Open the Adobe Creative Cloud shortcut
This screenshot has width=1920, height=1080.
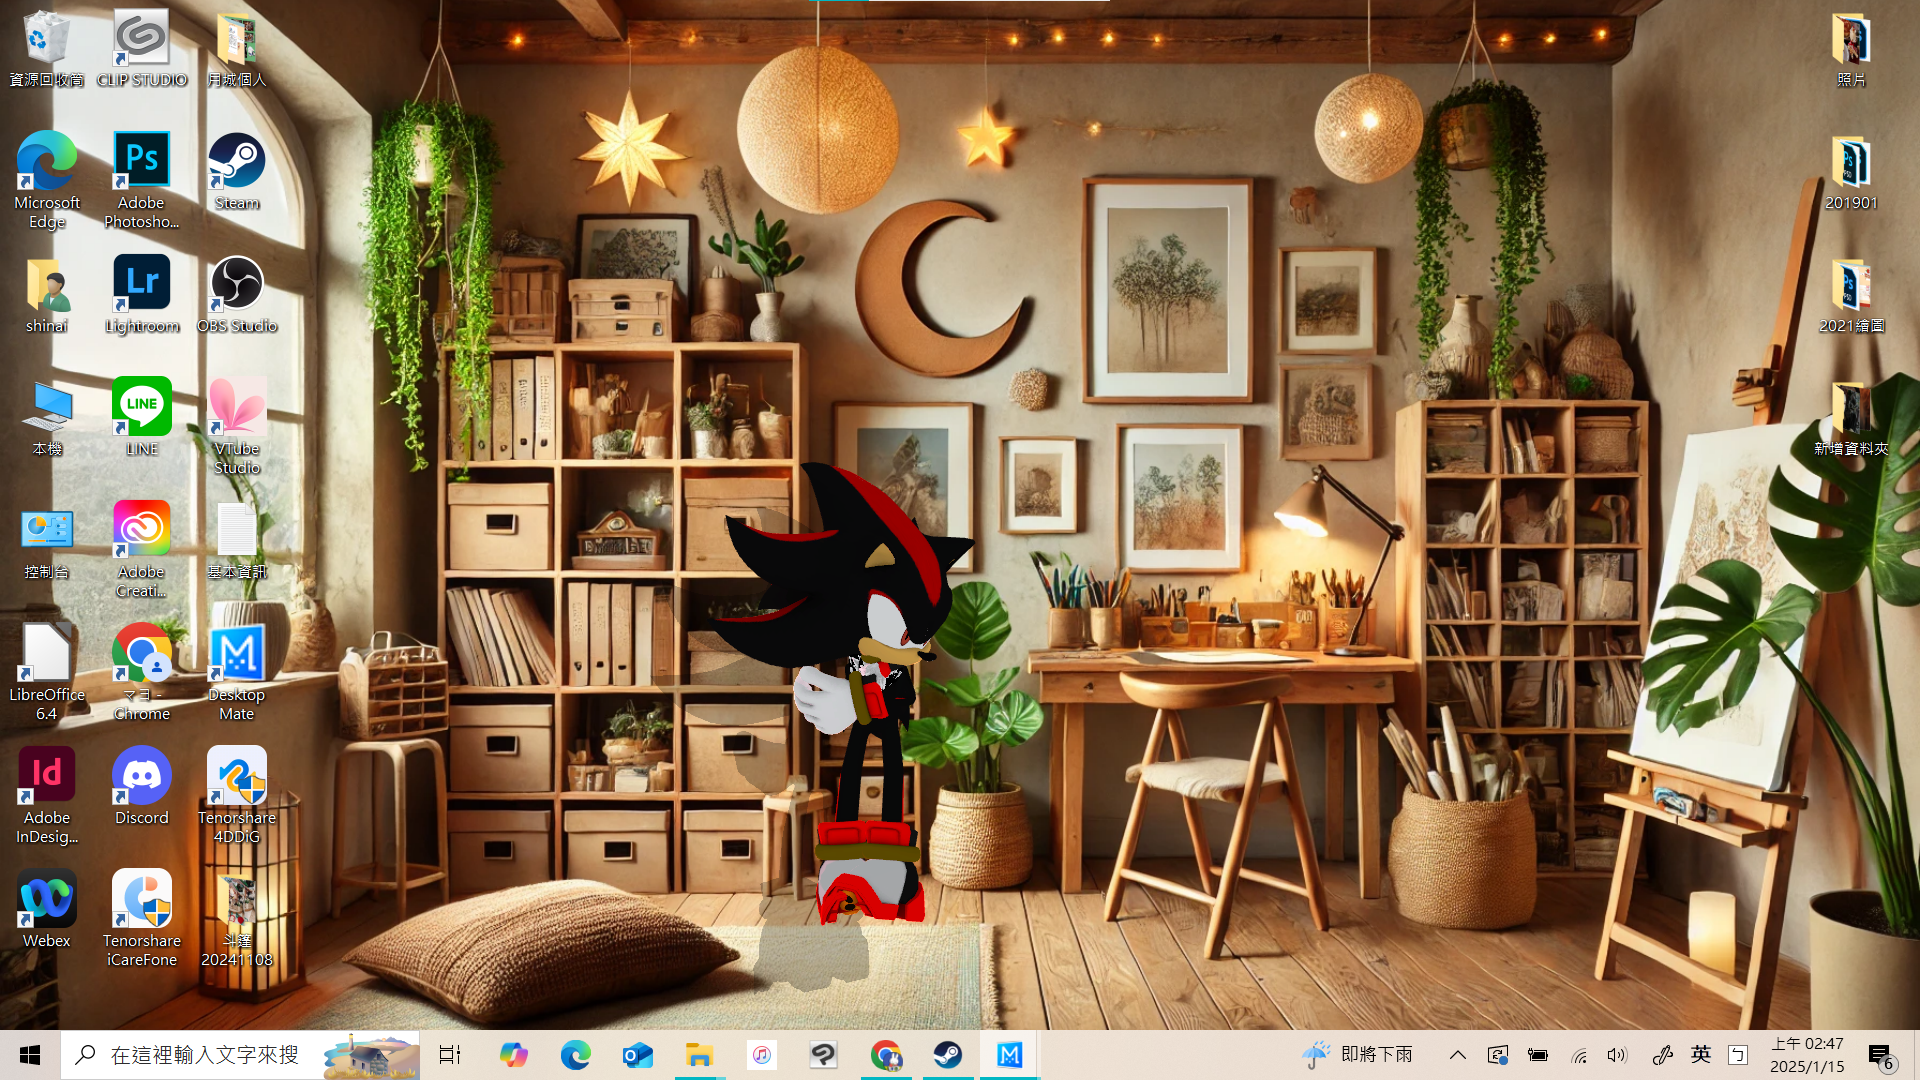(141, 549)
